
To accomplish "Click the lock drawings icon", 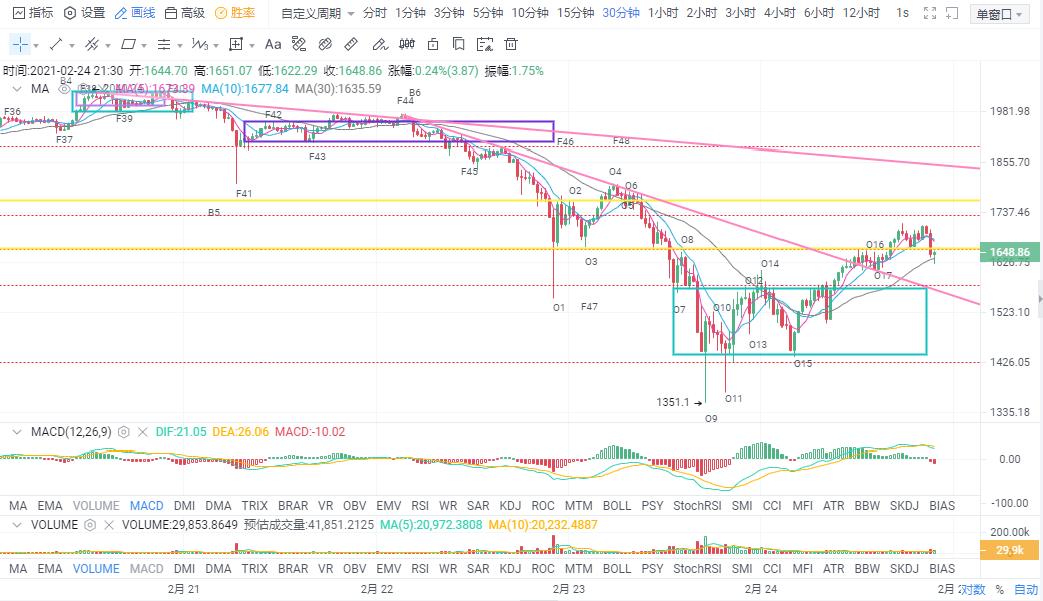I will click(x=431, y=44).
